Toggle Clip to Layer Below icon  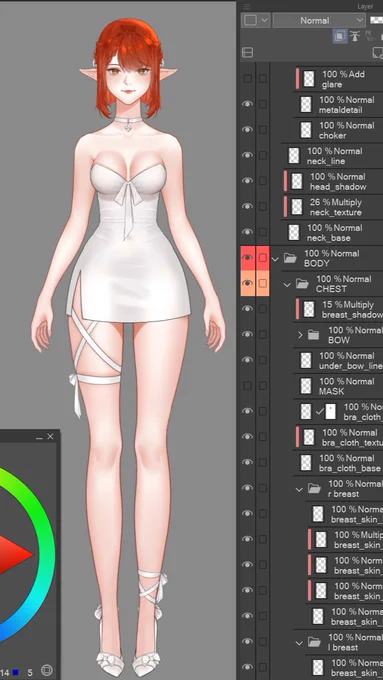click(x=340, y=36)
